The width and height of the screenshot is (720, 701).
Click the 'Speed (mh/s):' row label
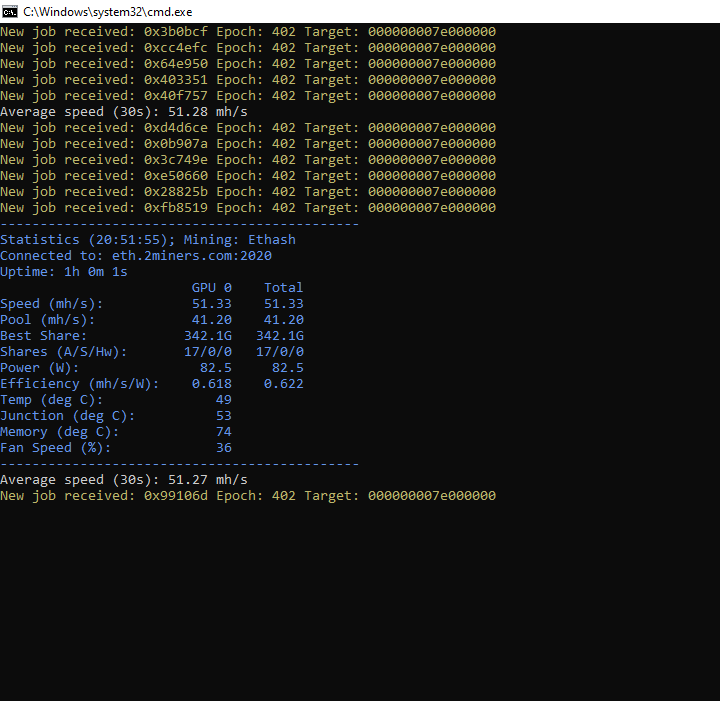(x=52, y=304)
